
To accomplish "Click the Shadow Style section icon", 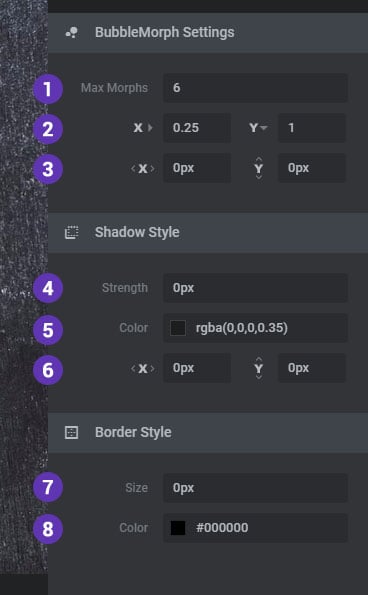I will click(72, 232).
